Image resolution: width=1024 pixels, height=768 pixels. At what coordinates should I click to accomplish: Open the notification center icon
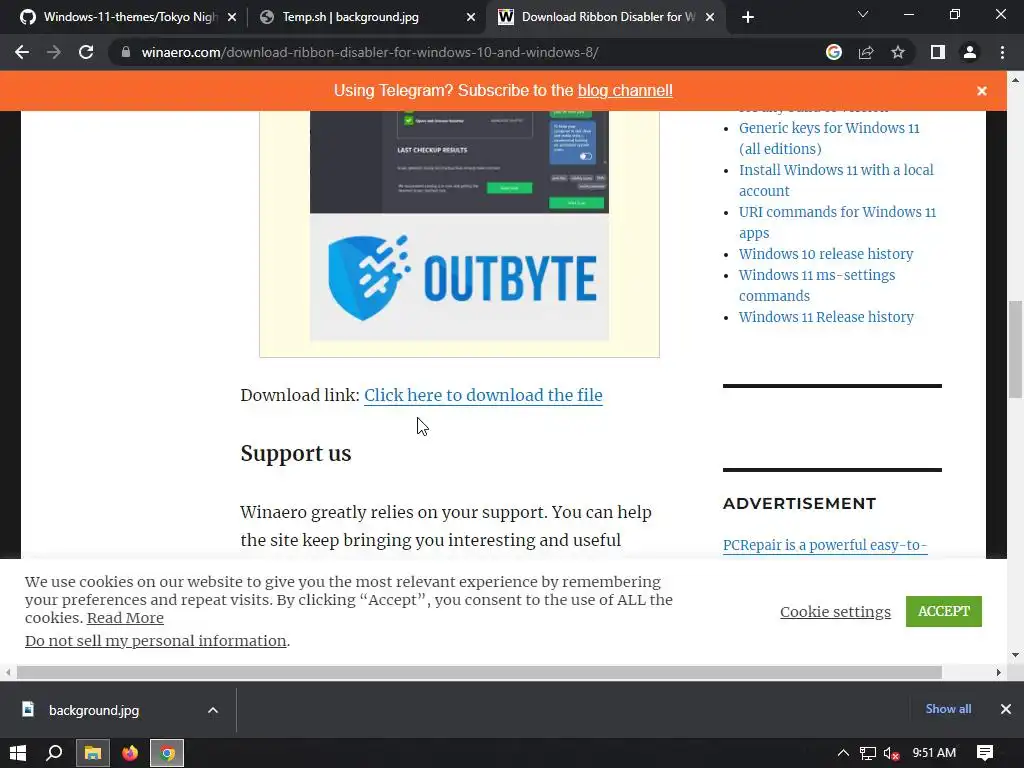click(x=985, y=753)
